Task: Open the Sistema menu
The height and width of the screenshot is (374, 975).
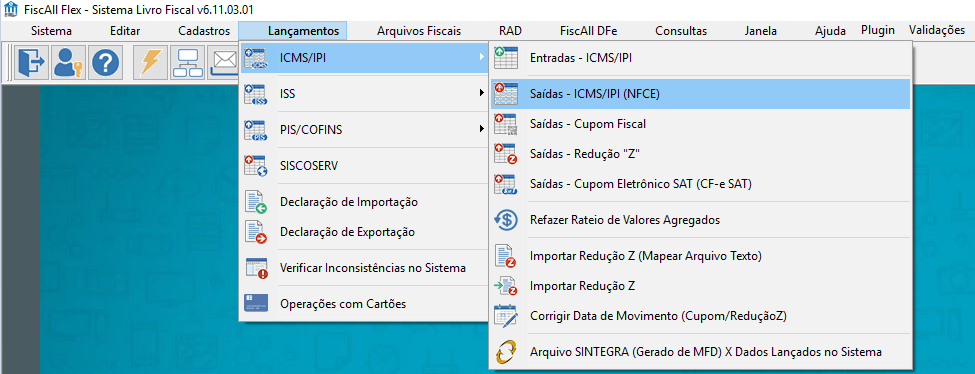Action: coord(51,30)
